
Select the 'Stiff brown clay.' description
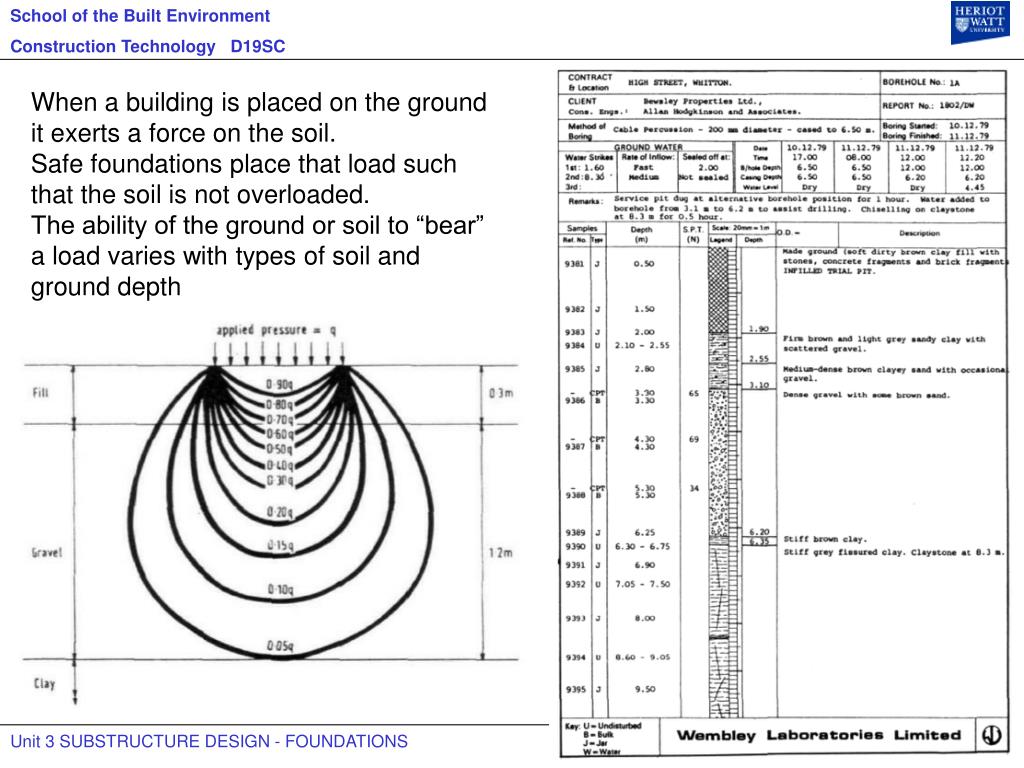(x=824, y=539)
